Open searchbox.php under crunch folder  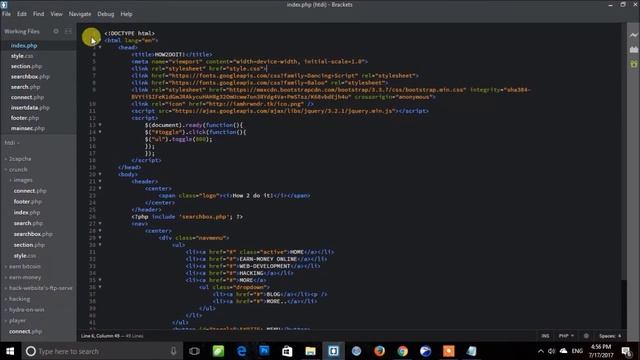pyautogui.click(x=33, y=234)
